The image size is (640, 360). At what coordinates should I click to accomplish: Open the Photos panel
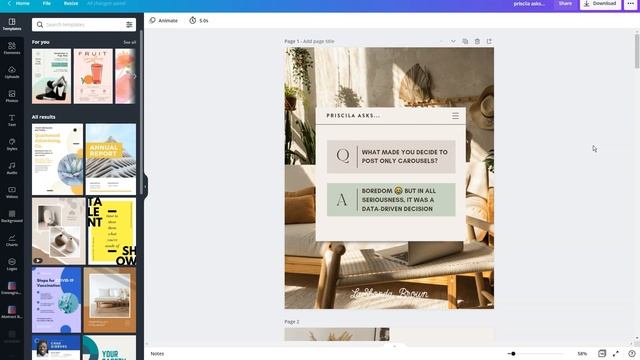point(12,96)
